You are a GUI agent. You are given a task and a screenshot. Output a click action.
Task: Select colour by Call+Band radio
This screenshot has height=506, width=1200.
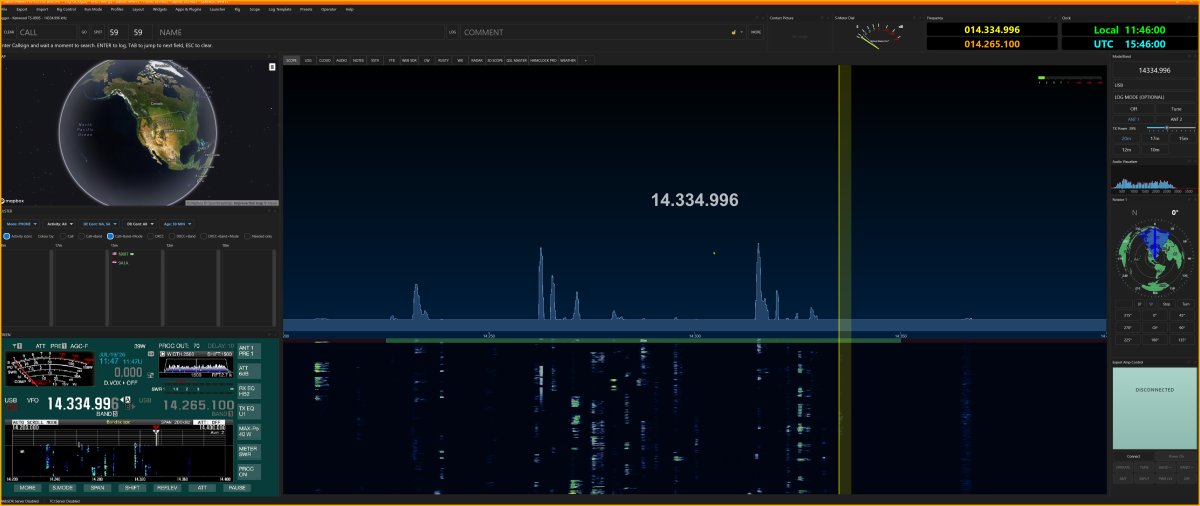click(81, 236)
